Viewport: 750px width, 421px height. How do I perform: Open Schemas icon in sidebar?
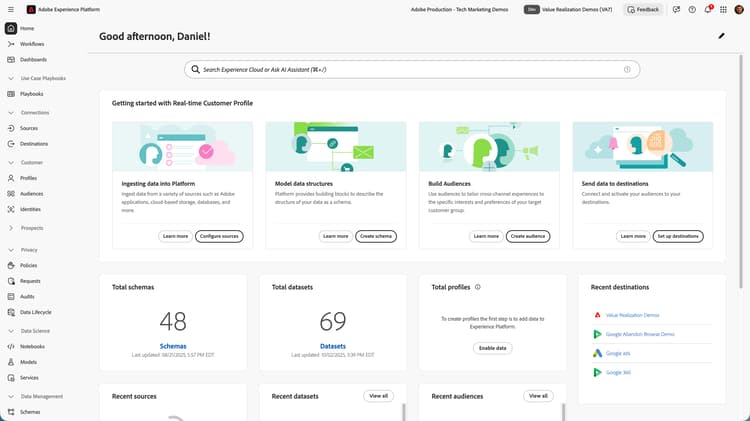click(11, 412)
